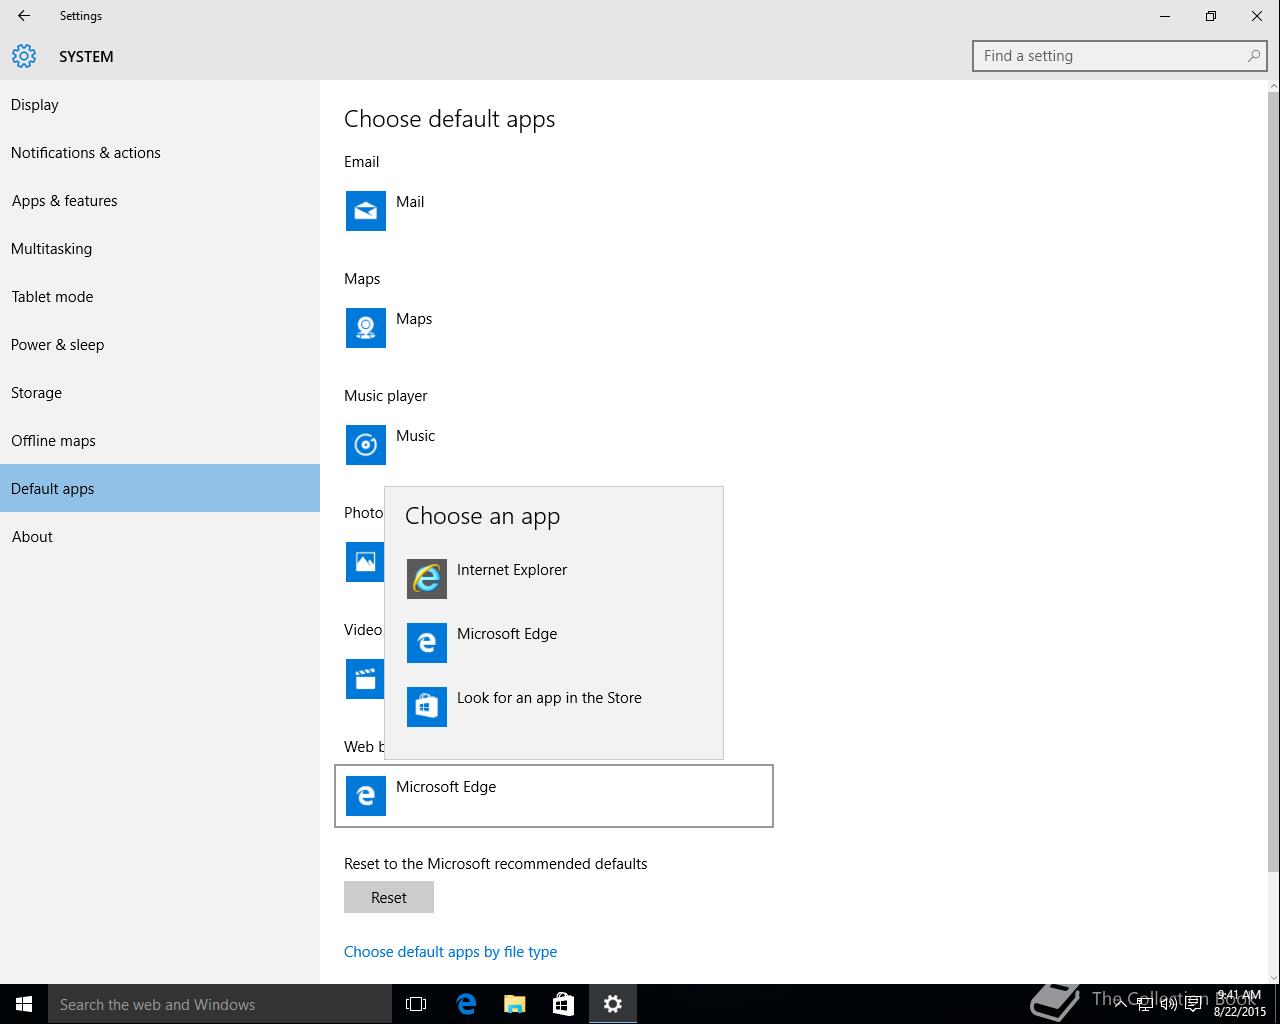Click the System gear icon in header
This screenshot has height=1024, width=1280.
(x=24, y=56)
